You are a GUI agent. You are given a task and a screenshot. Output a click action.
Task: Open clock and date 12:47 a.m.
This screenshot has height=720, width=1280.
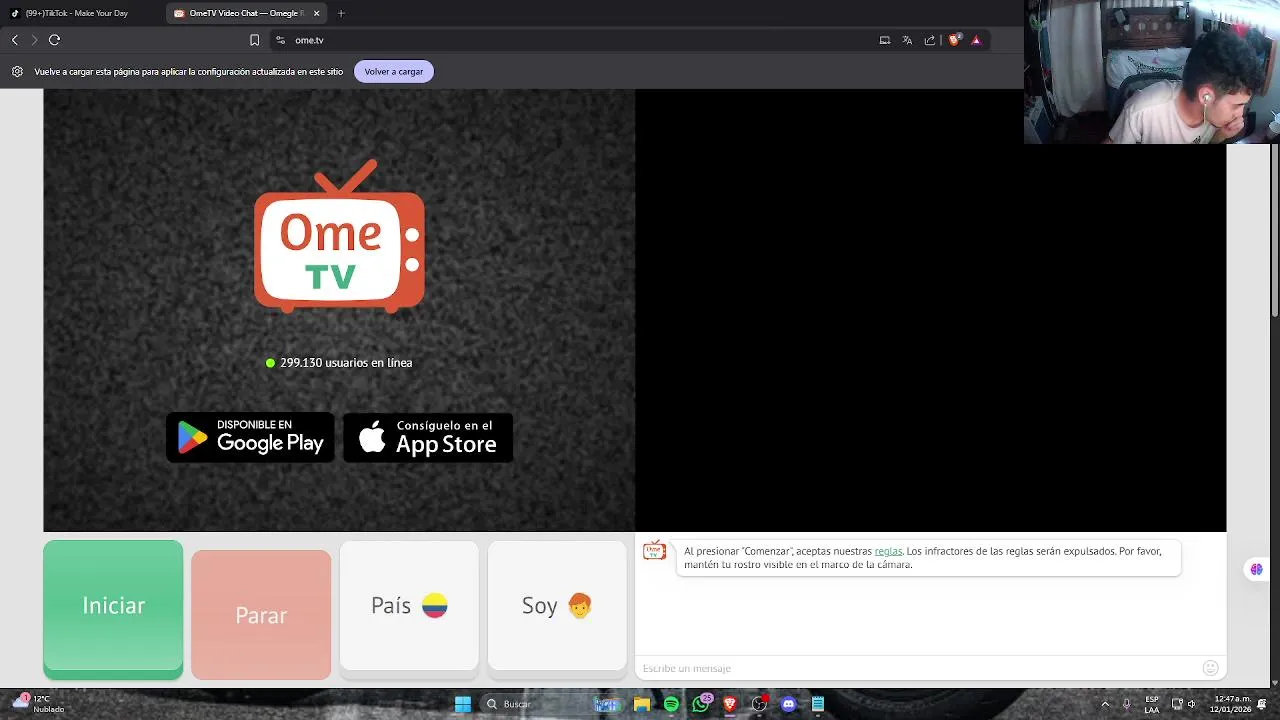1230,704
